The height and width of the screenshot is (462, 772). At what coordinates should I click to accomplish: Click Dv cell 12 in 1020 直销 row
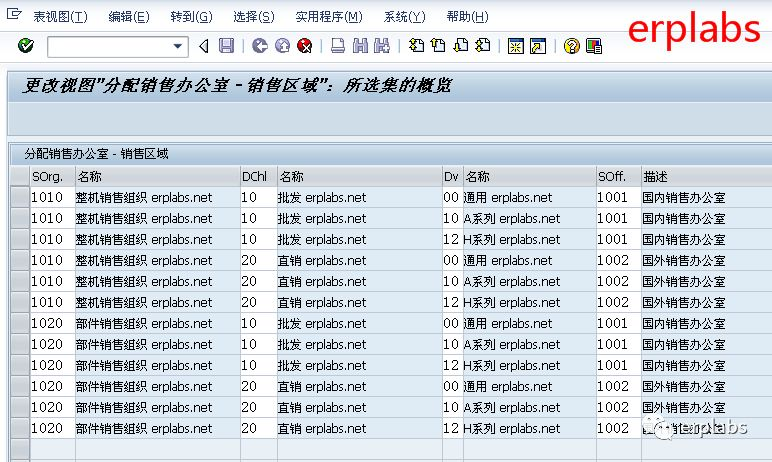pyautogui.click(x=451, y=429)
